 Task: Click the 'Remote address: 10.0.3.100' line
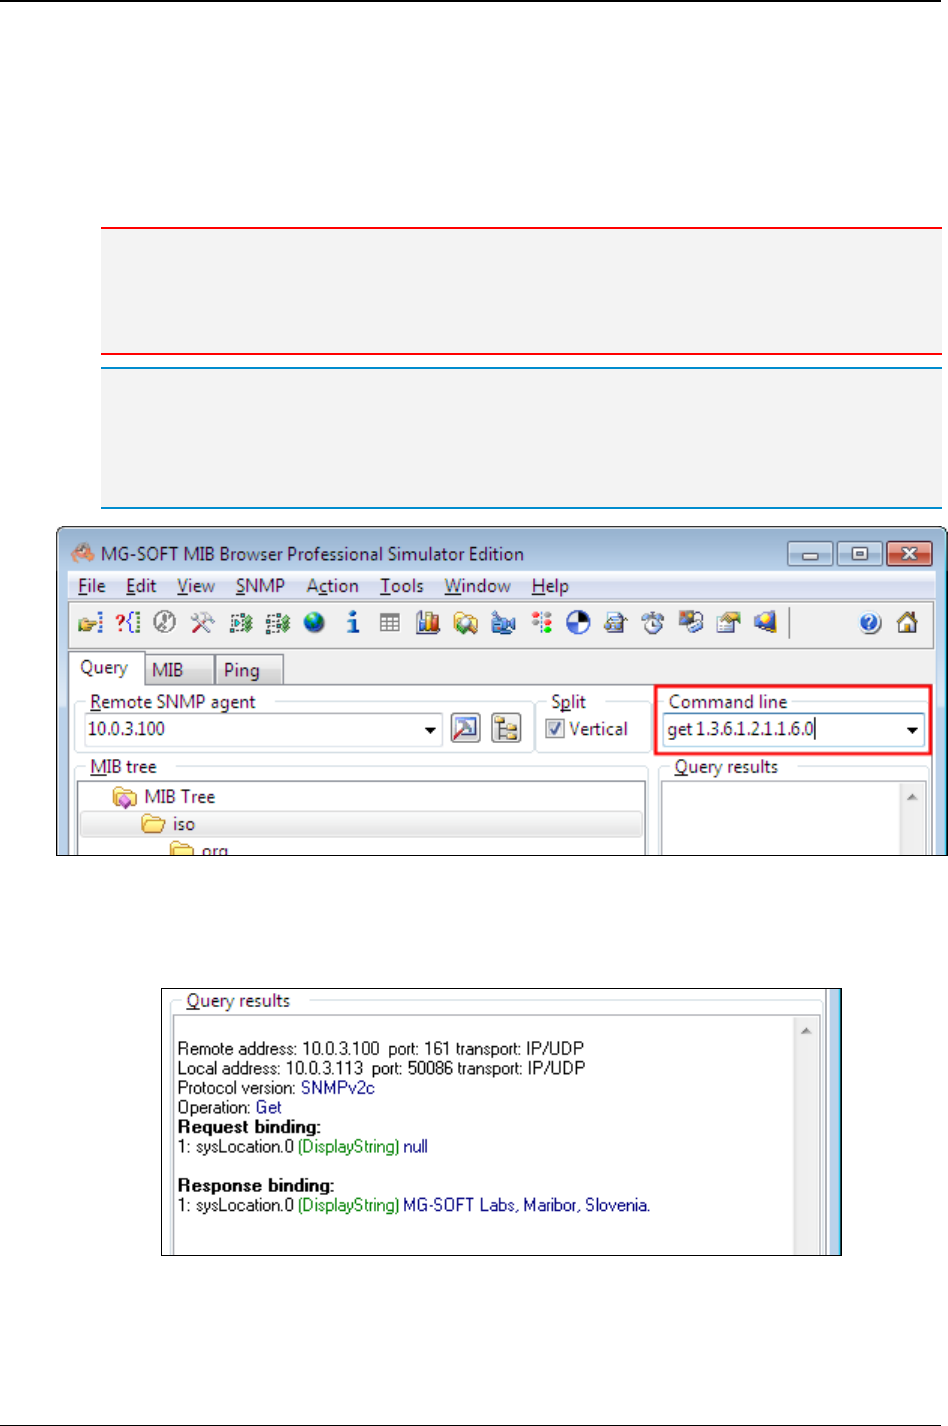click(x=381, y=1049)
